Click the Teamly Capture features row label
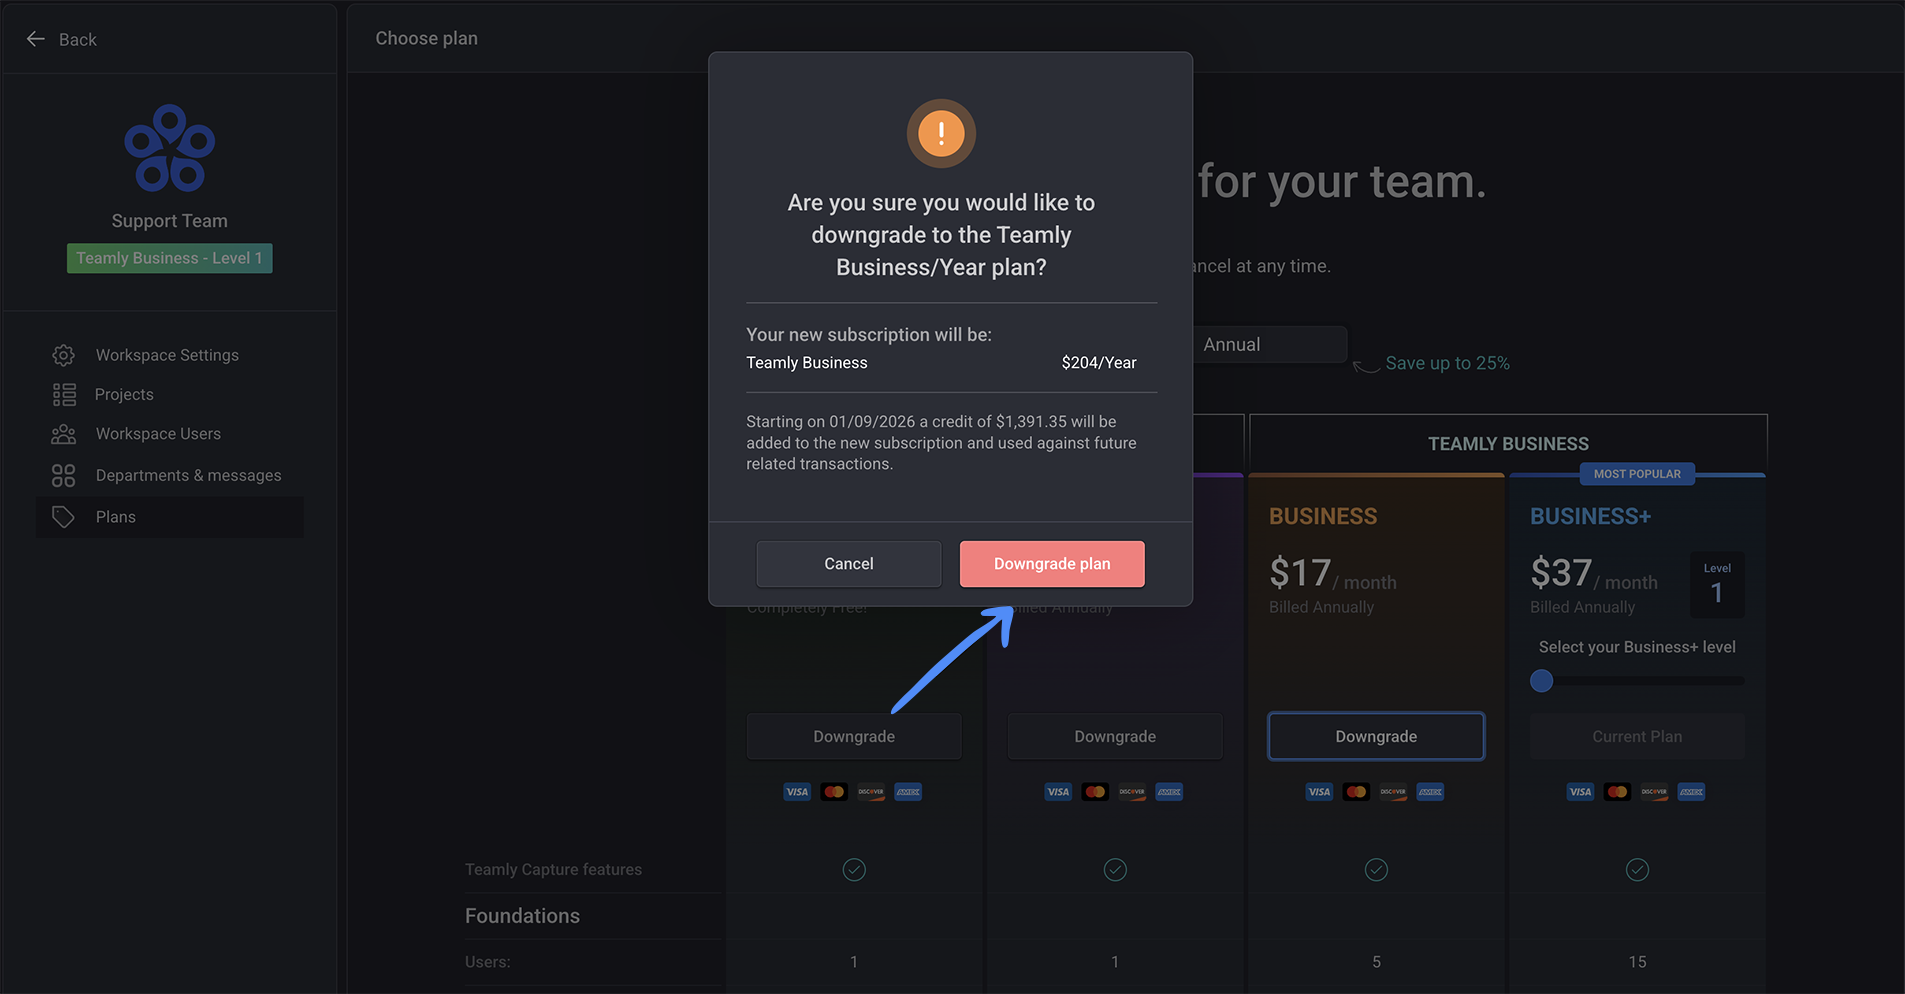This screenshot has height=994, width=1905. (x=553, y=870)
